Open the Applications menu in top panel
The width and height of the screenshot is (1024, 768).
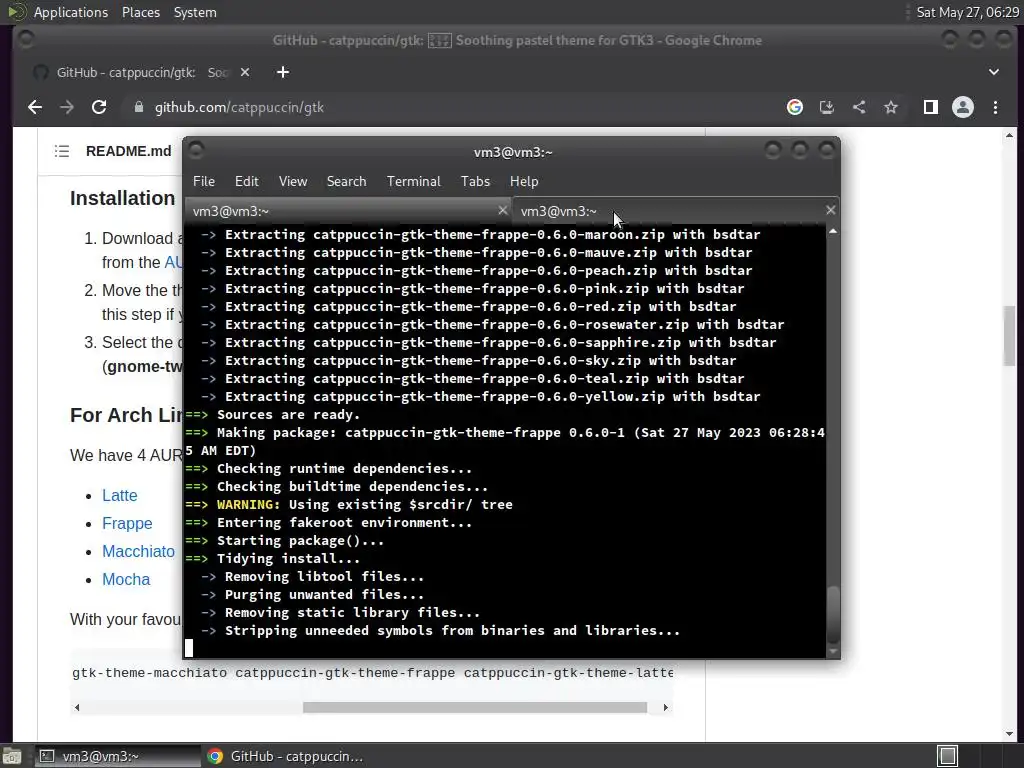click(71, 12)
